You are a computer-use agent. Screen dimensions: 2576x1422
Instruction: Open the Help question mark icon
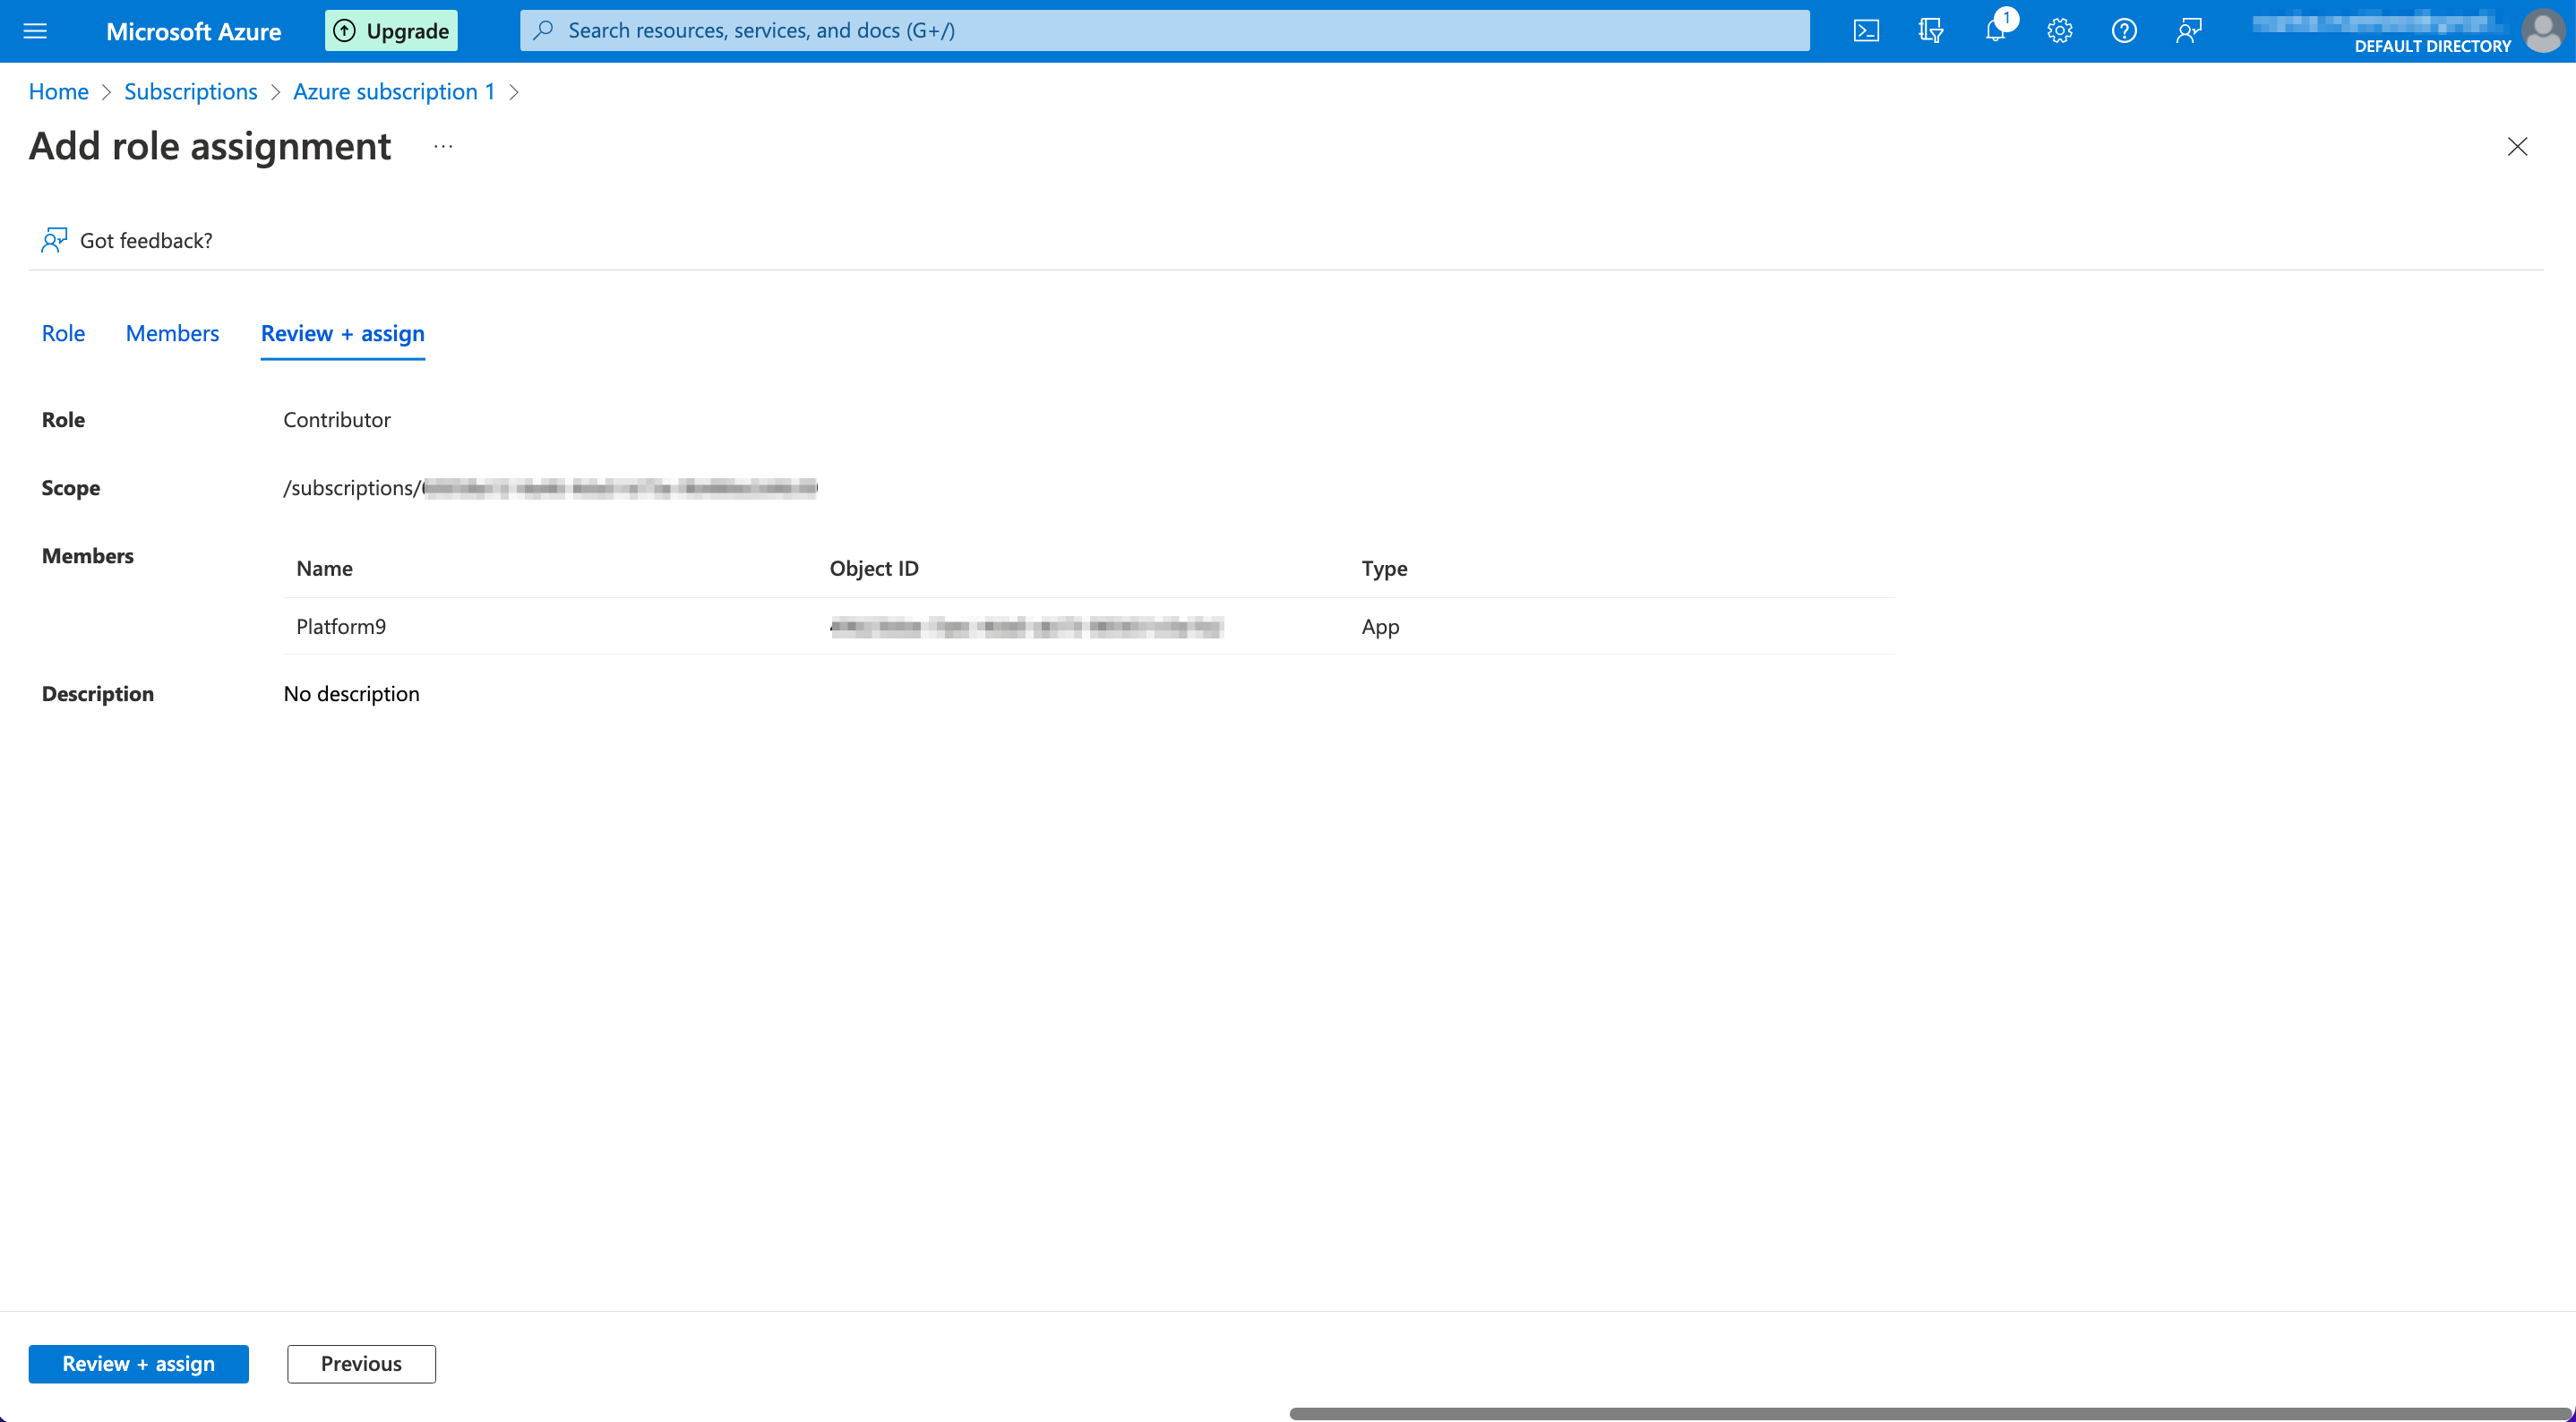pos(2124,31)
